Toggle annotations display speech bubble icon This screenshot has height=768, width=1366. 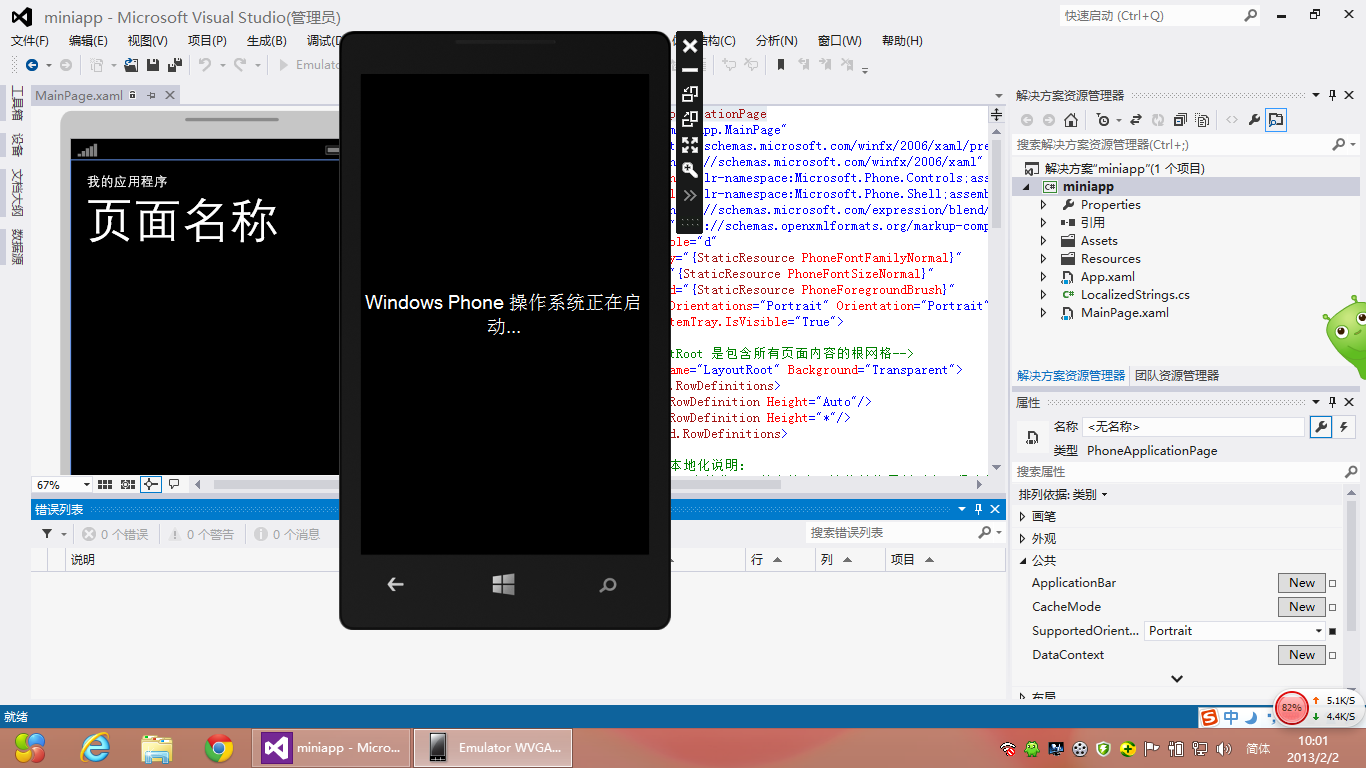174,484
